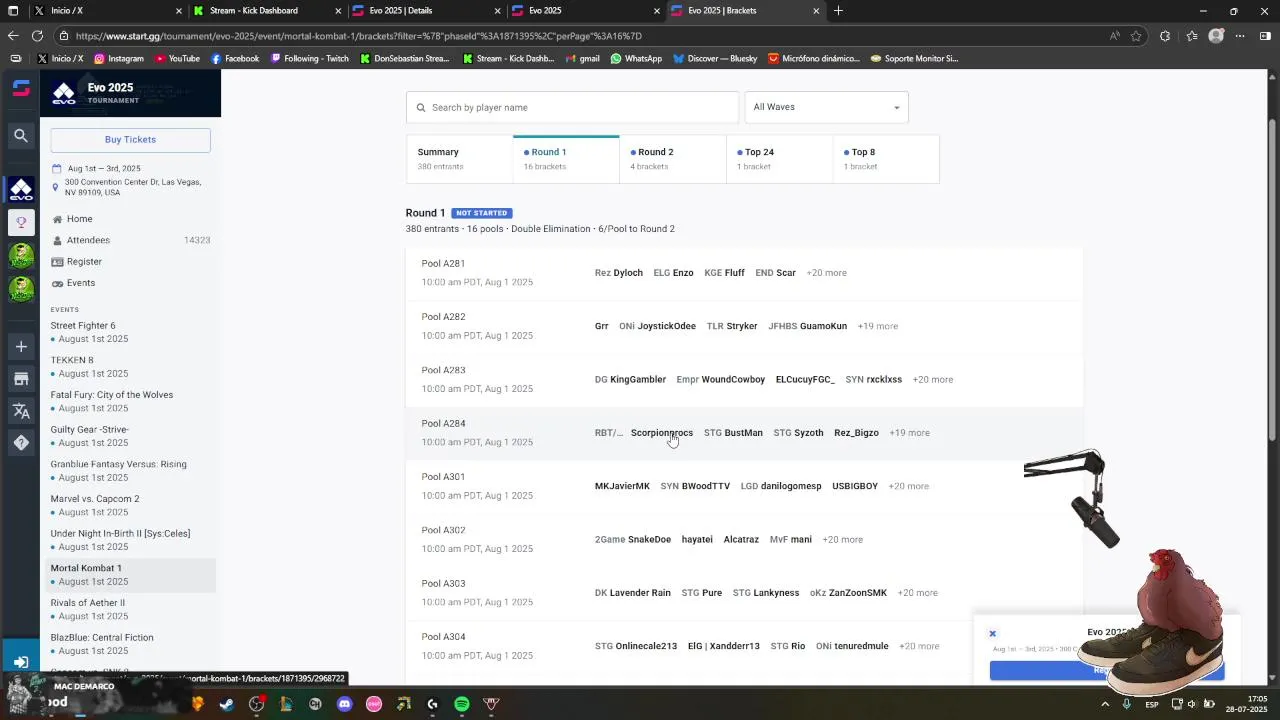Click the plus icon in left sidebar
The height and width of the screenshot is (720, 1280).
[21, 347]
